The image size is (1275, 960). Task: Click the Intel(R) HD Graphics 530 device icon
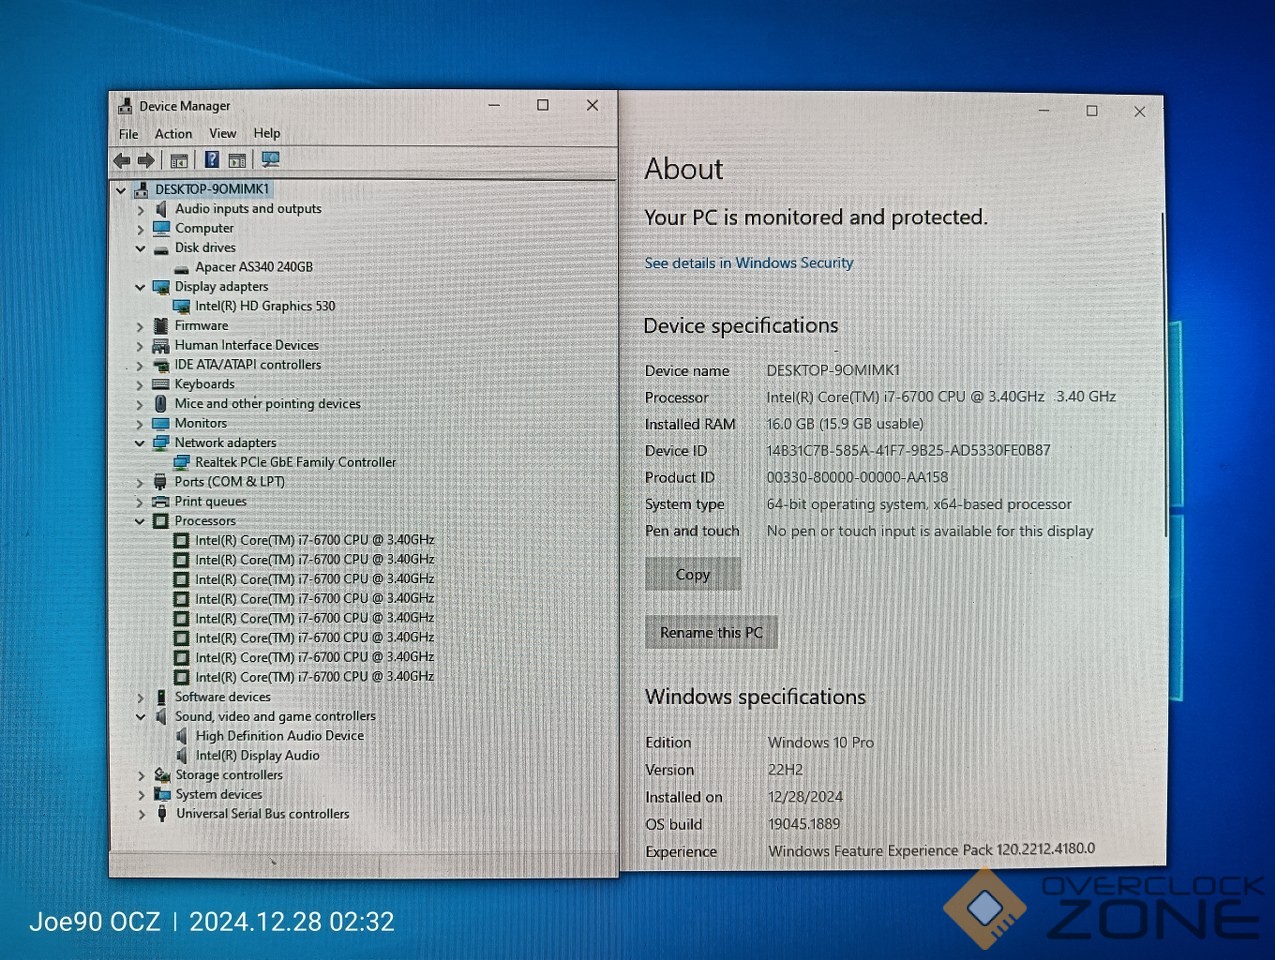coord(181,307)
